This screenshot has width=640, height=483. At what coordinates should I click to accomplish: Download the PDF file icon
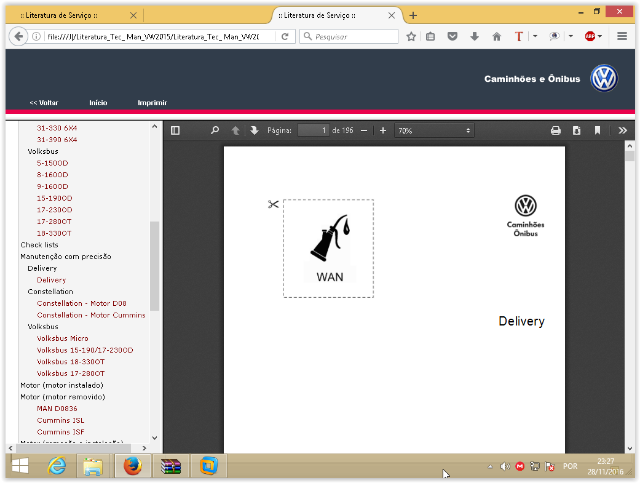(x=576, y=131)
